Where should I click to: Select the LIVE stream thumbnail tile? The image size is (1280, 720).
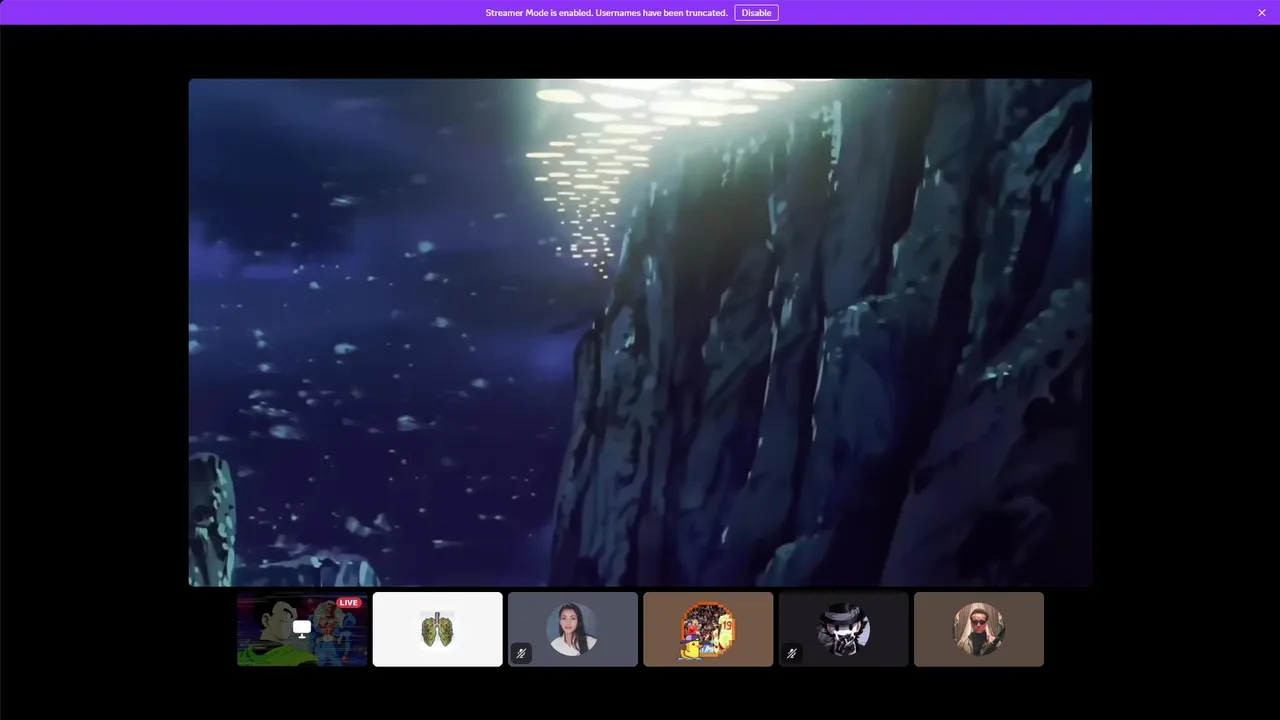coord(303,629)
